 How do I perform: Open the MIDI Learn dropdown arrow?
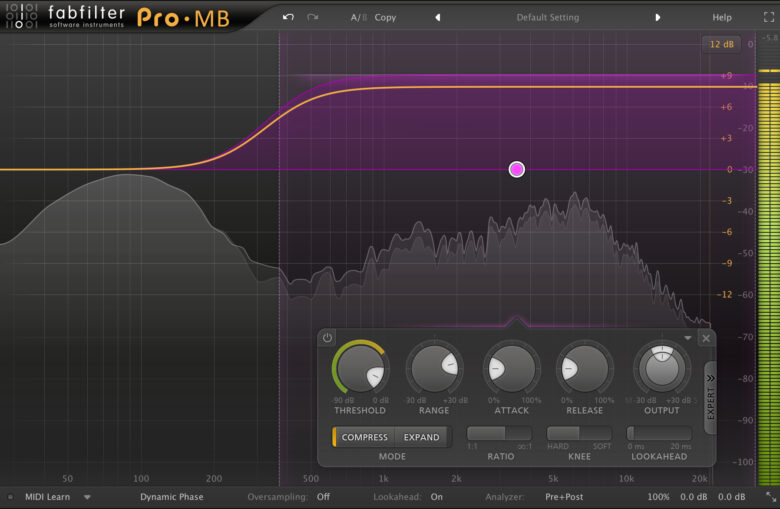coord(87,497)
